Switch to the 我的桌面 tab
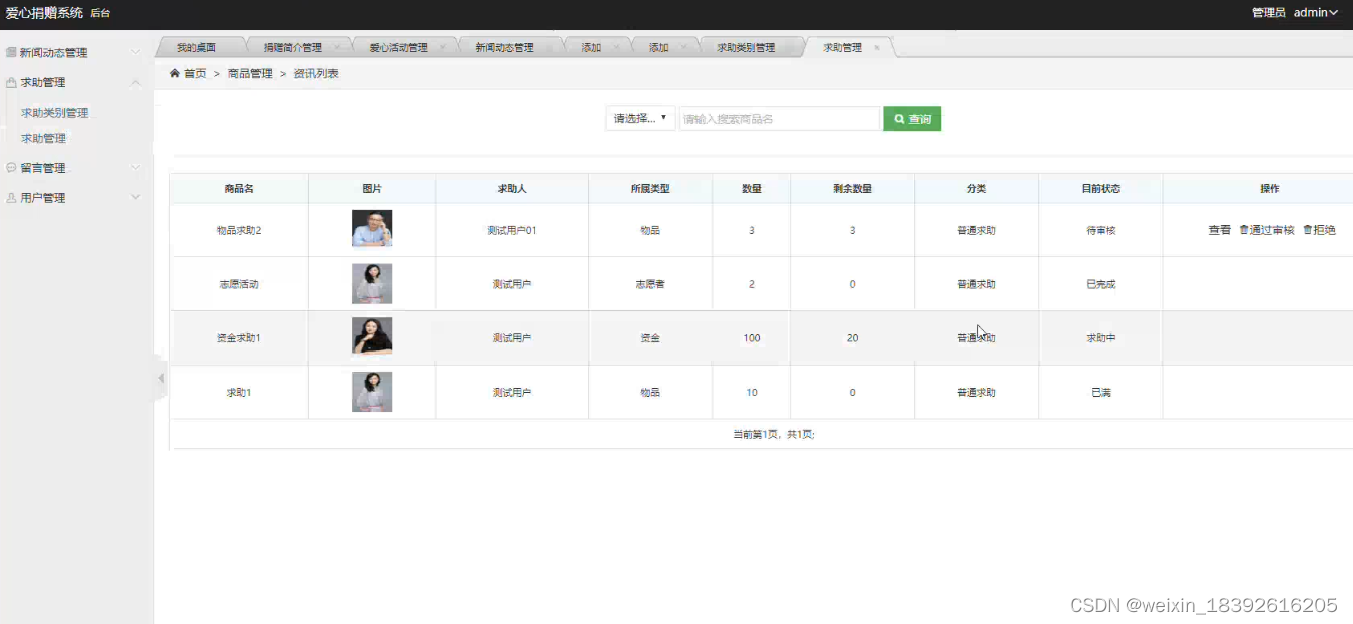This screenshot has width=1353, height=624. click(x=197, y=47)
